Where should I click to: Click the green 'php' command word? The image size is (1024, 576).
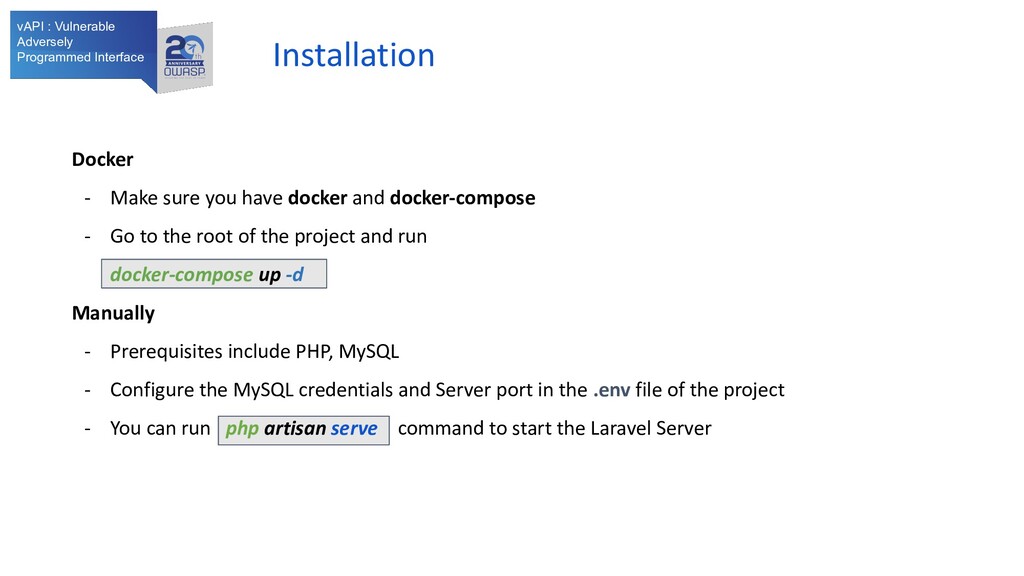pyautogui.click(x=242, y=429)
